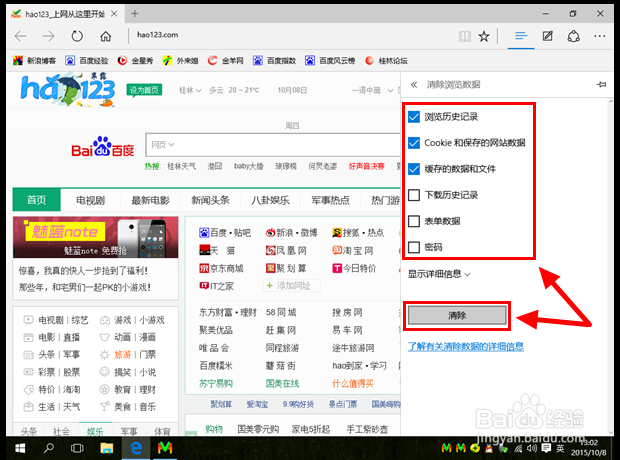Viewport: 620px width, 460px height.
Task: Open action center notification icon
Action: point(546,448)
